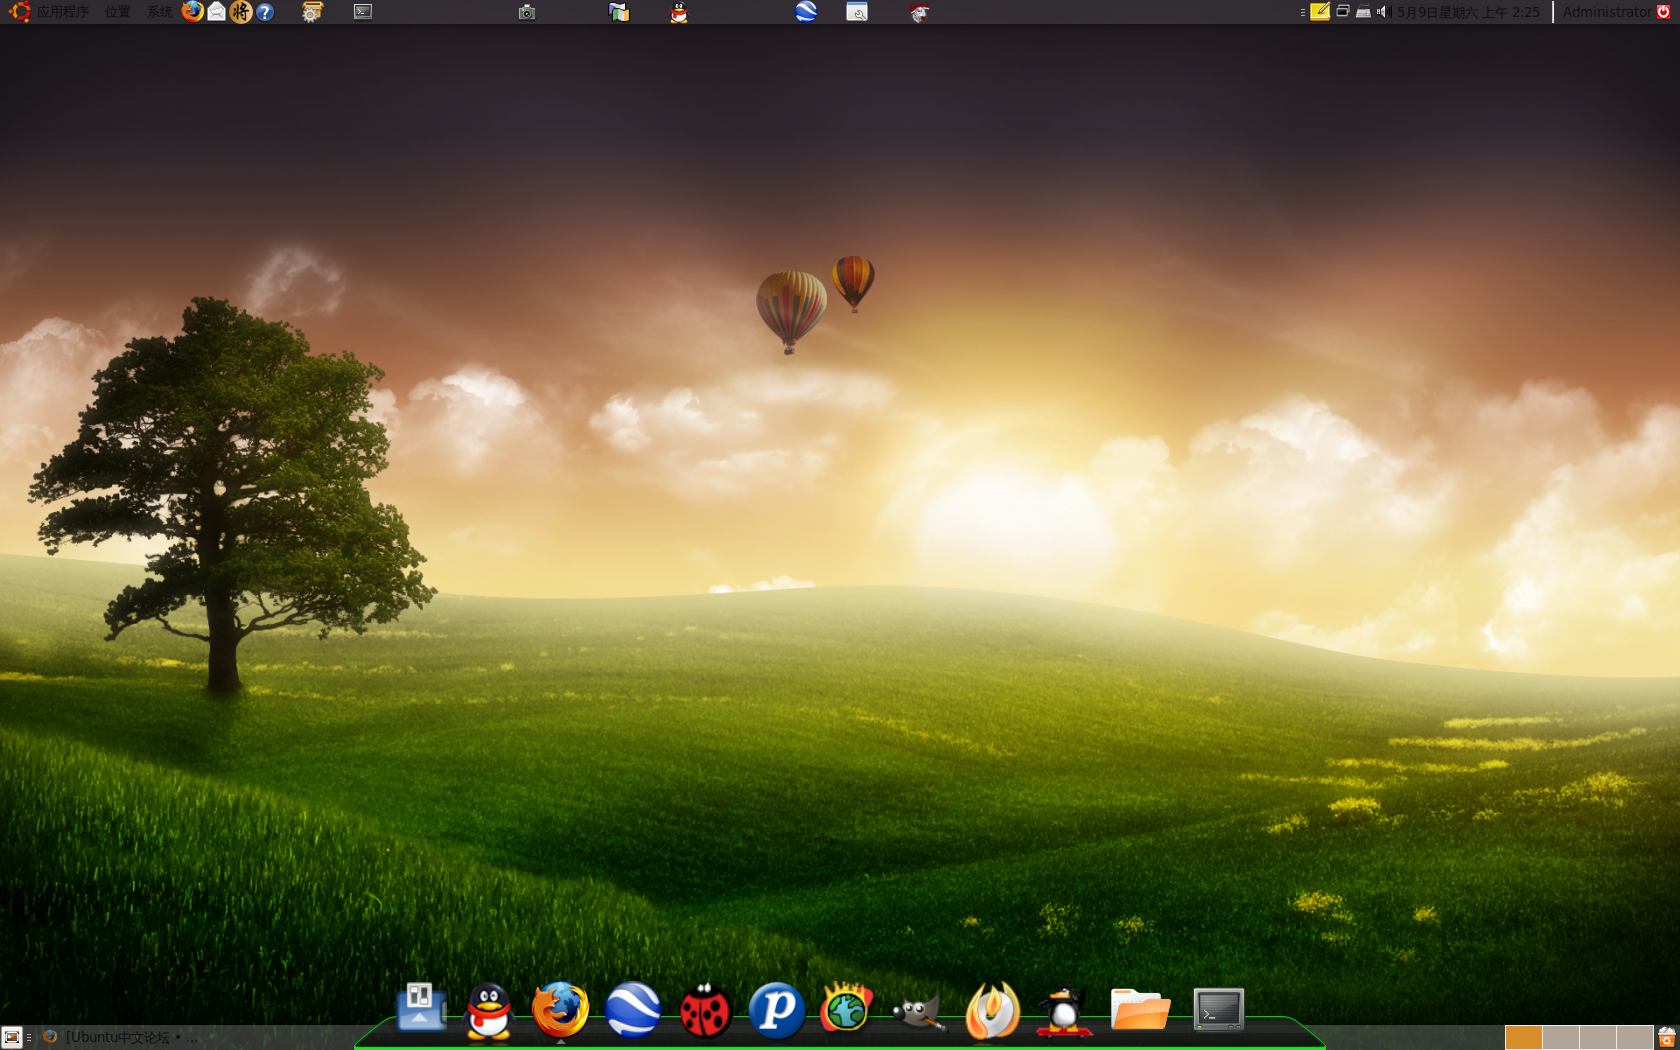Viewport: 1680px width, 1050px height.
Task: Launch GIMP Wilber icon in dock
Action: tap(918, 1012)
